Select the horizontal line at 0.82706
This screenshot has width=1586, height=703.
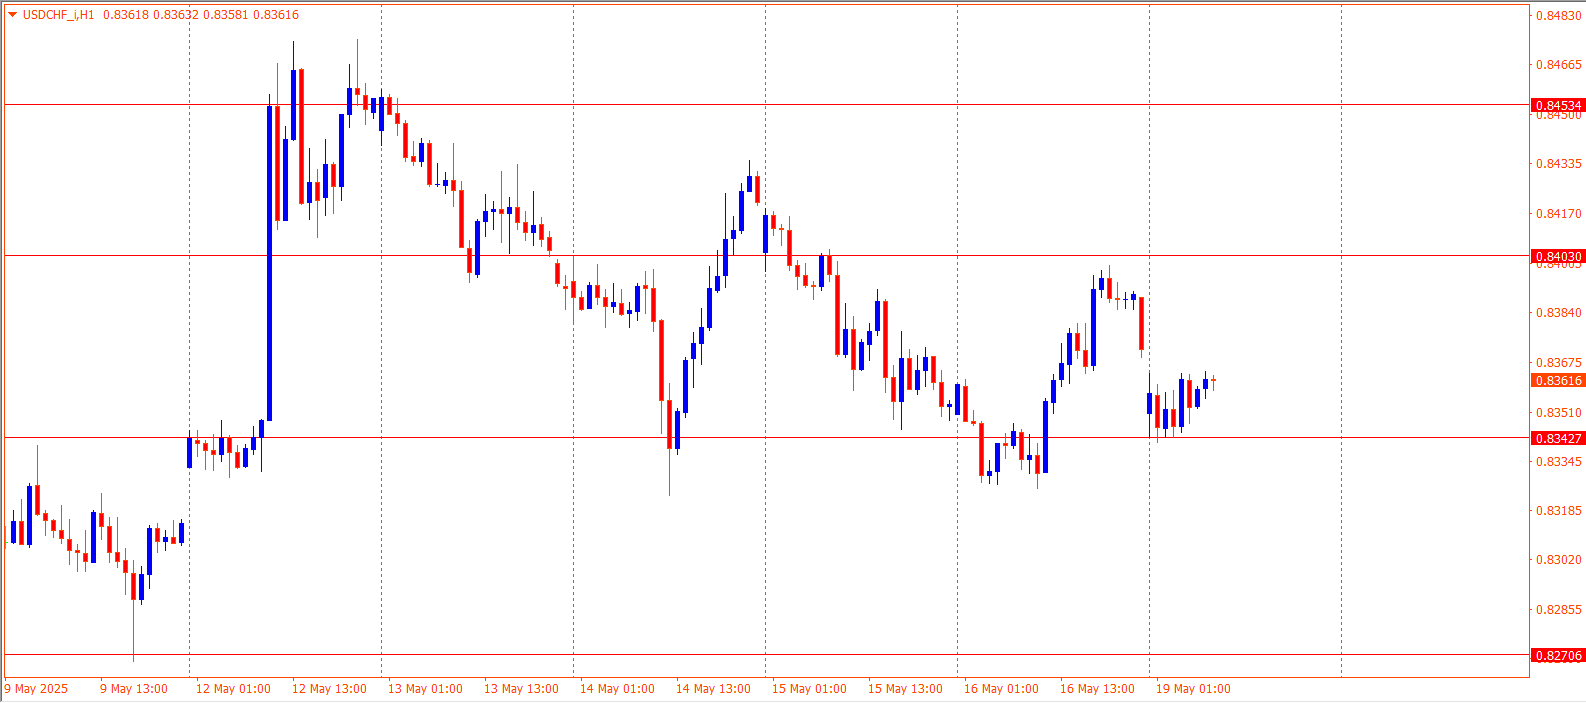[767, 655]
